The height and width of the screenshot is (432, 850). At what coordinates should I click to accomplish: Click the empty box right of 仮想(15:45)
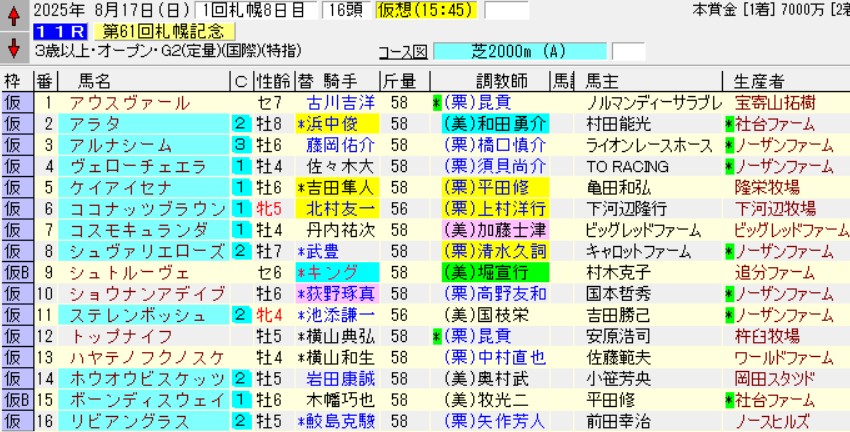click(507, 11)
